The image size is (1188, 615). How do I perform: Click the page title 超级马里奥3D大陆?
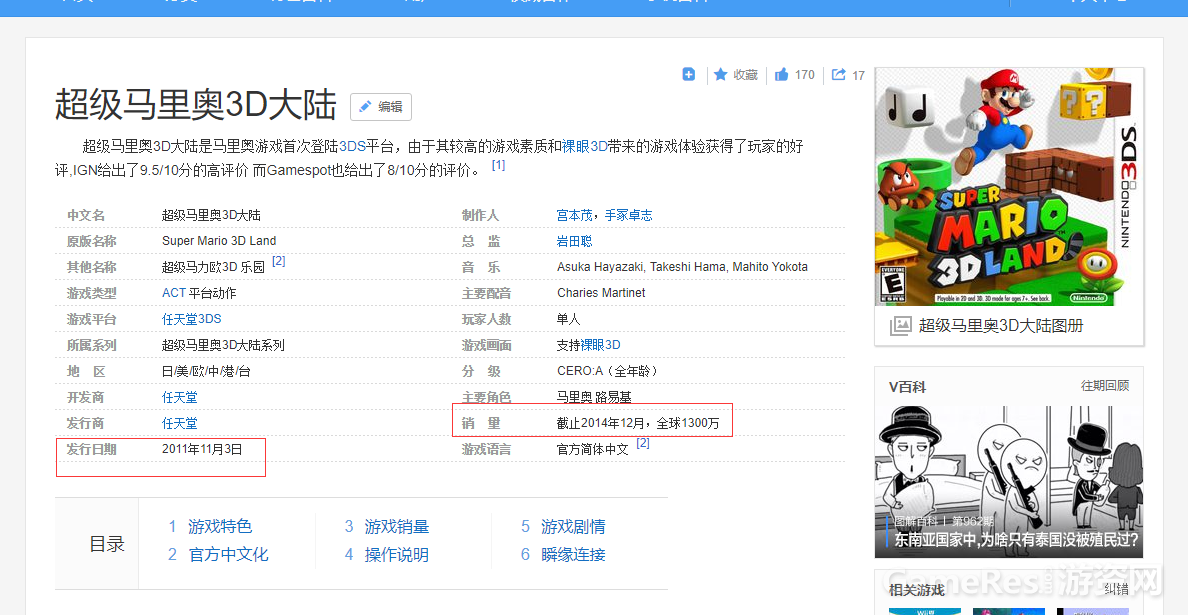[x=195, y=105]
